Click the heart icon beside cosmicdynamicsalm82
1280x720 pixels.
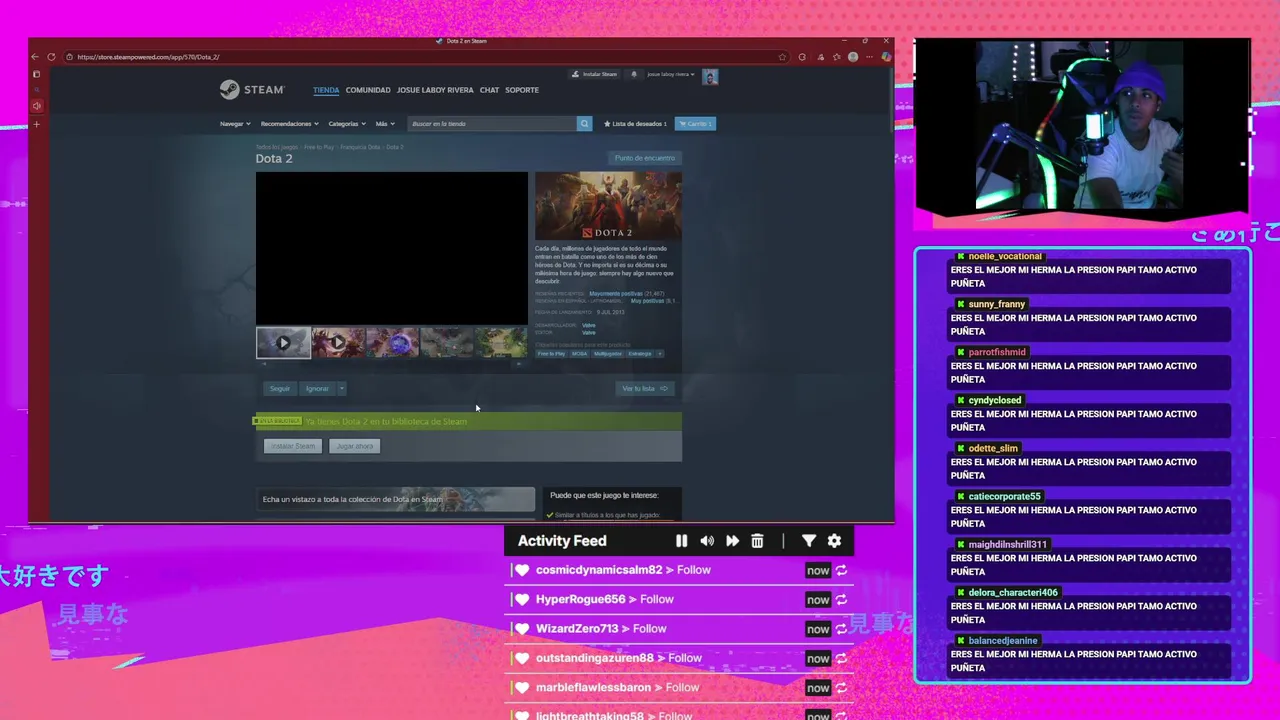coord(522,570)
